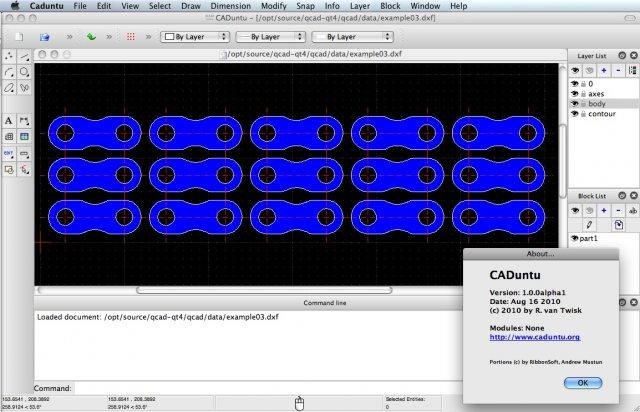Open the Select tools in left toolbox
Image resolution: width=640 pixels, height=412 pixels.
24,169
